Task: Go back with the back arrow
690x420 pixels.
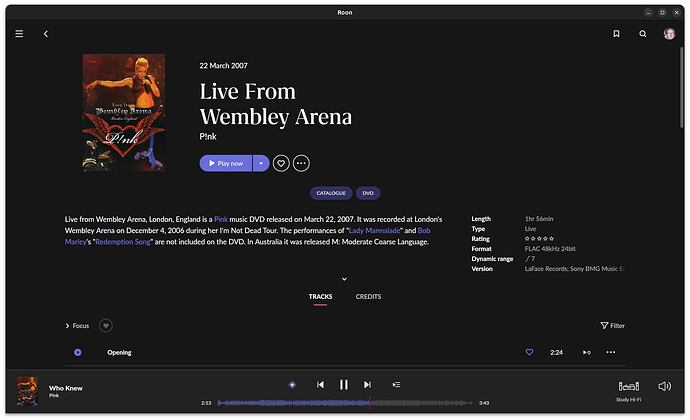Action: click(46, 33)
